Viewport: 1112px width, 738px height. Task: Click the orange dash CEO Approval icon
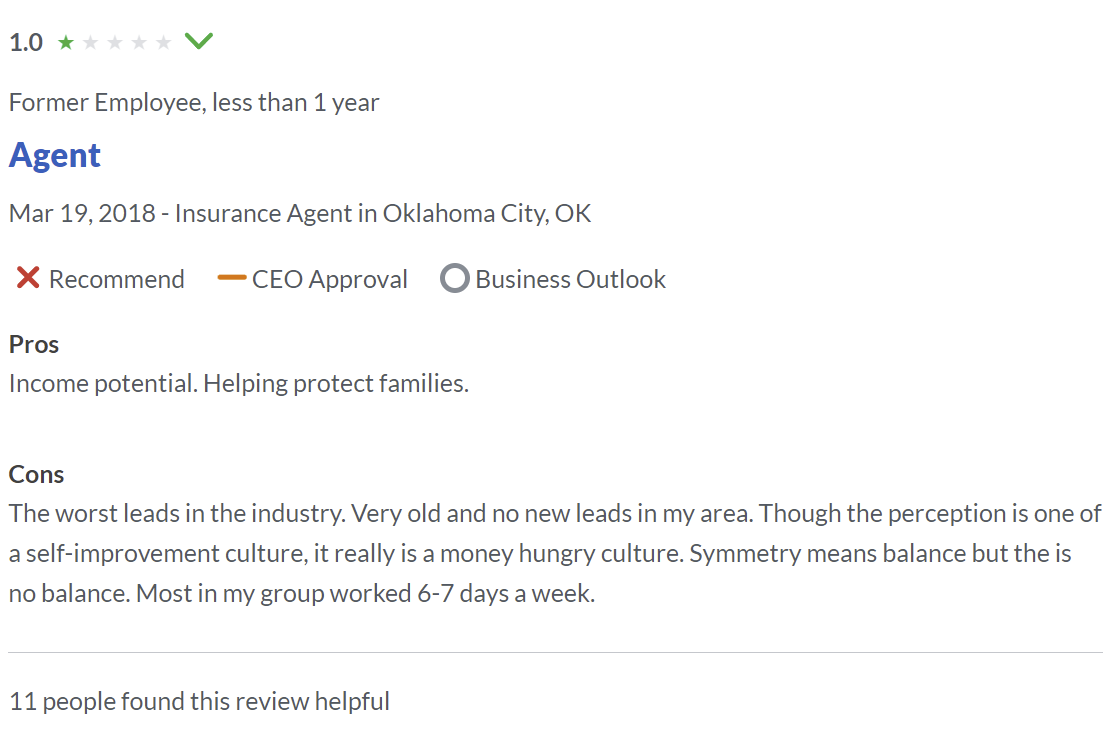pos(231,278)
